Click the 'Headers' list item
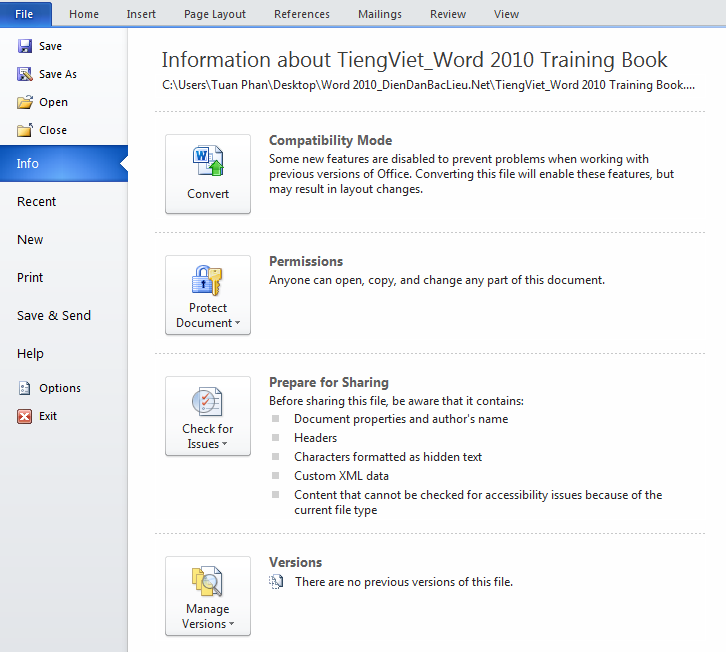The width and height of the screenshot is (726, 652). (x=315, y=438)
